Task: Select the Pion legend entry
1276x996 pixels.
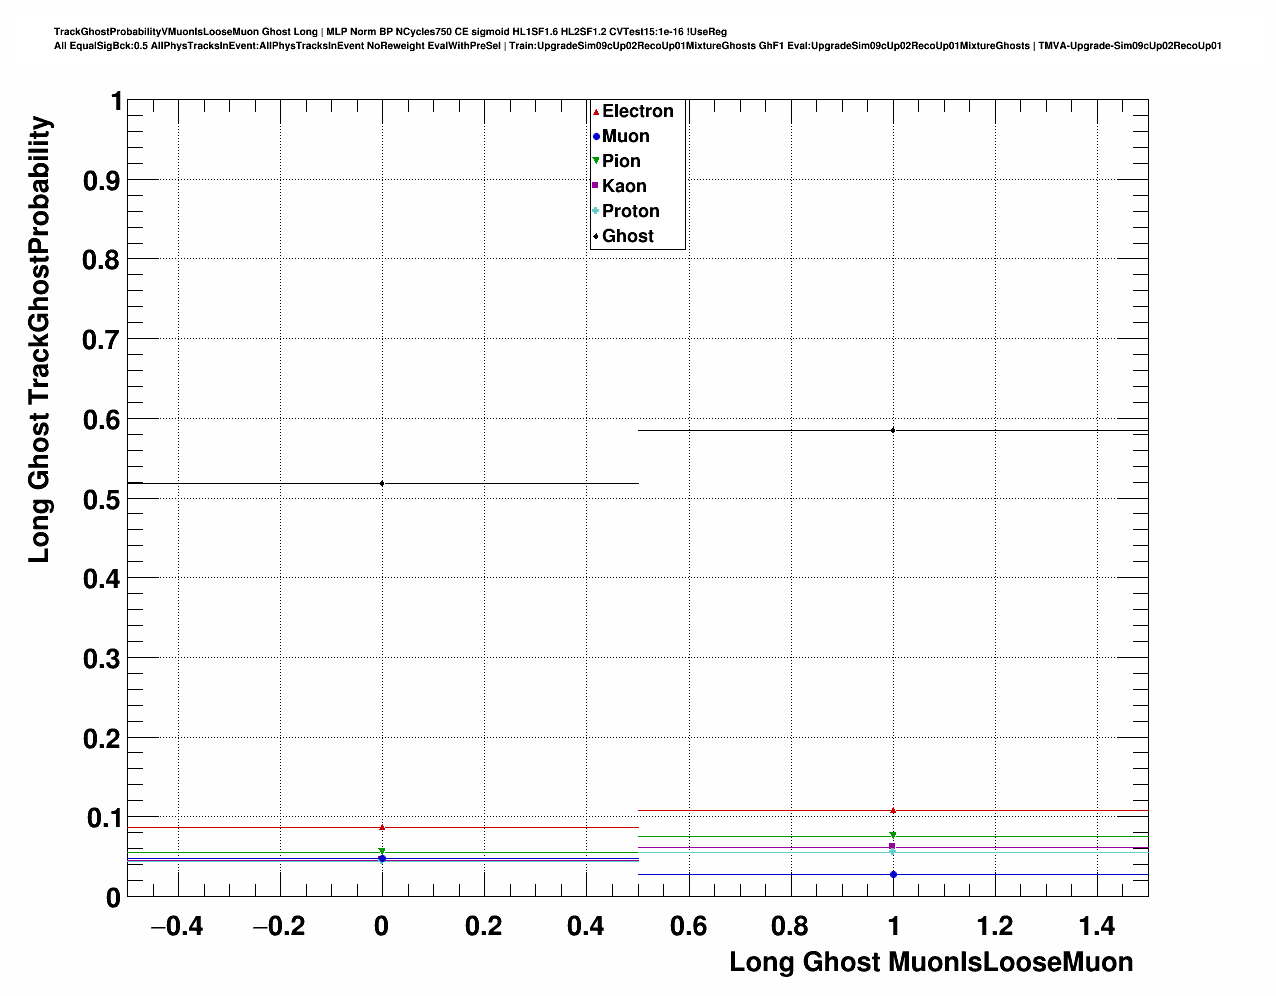Action: (616, 161)
